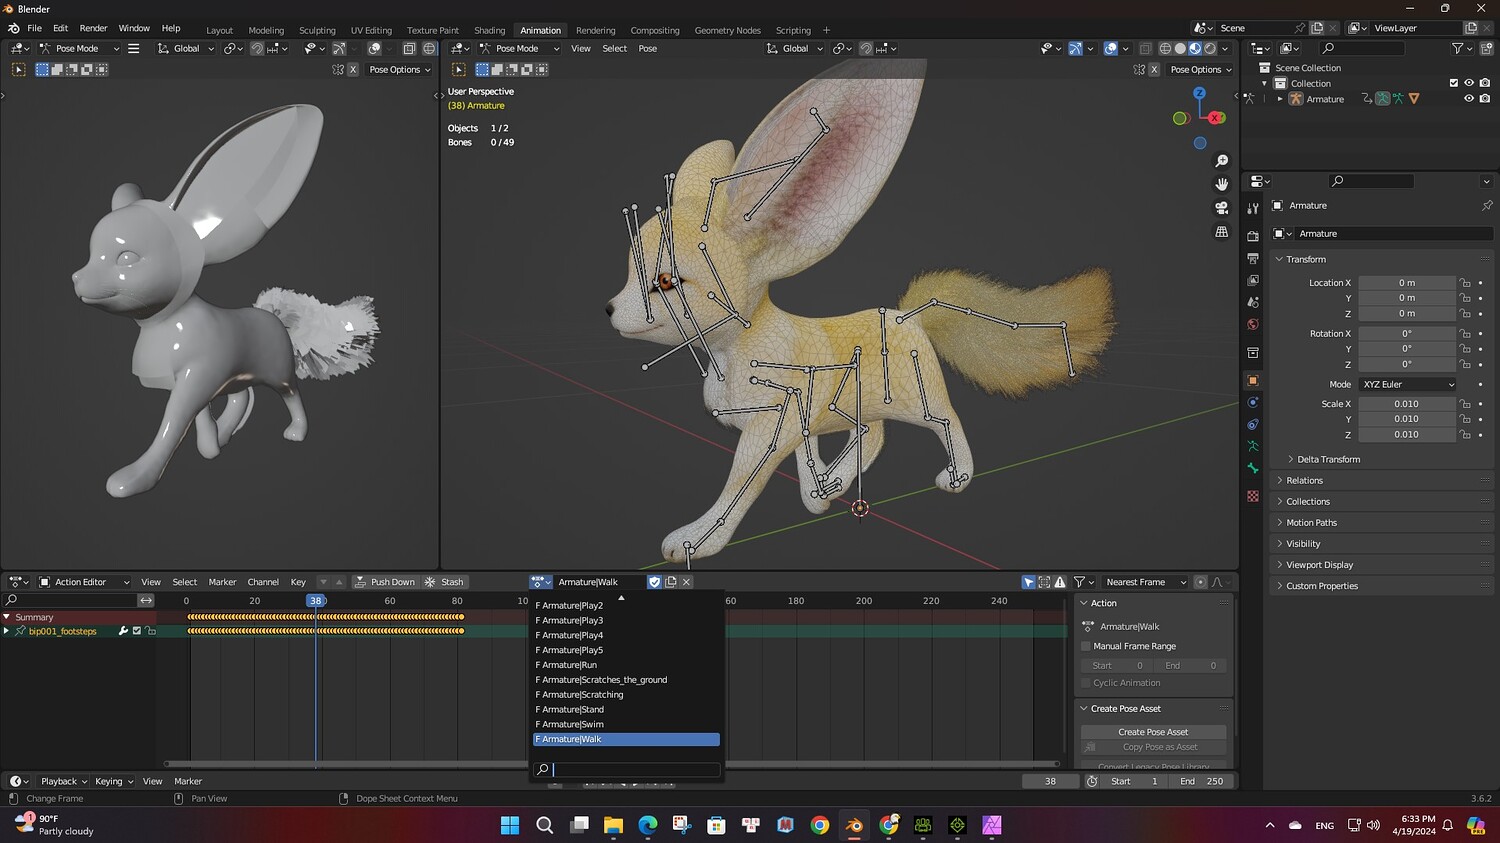Click the camera view icon in viewport
The image size is (1500, 843).
1221,208
